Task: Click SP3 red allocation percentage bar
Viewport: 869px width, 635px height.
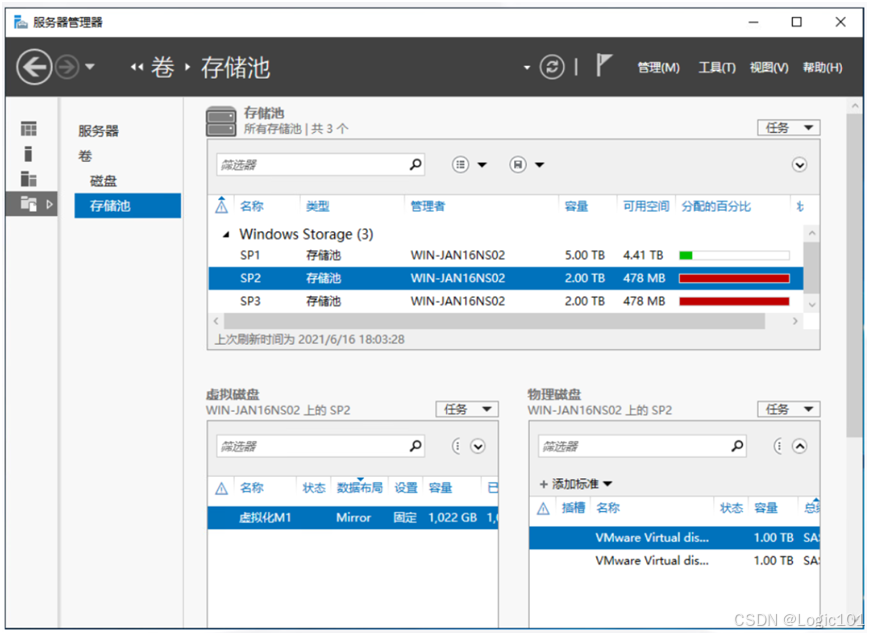Action: (x=734, y=301)
